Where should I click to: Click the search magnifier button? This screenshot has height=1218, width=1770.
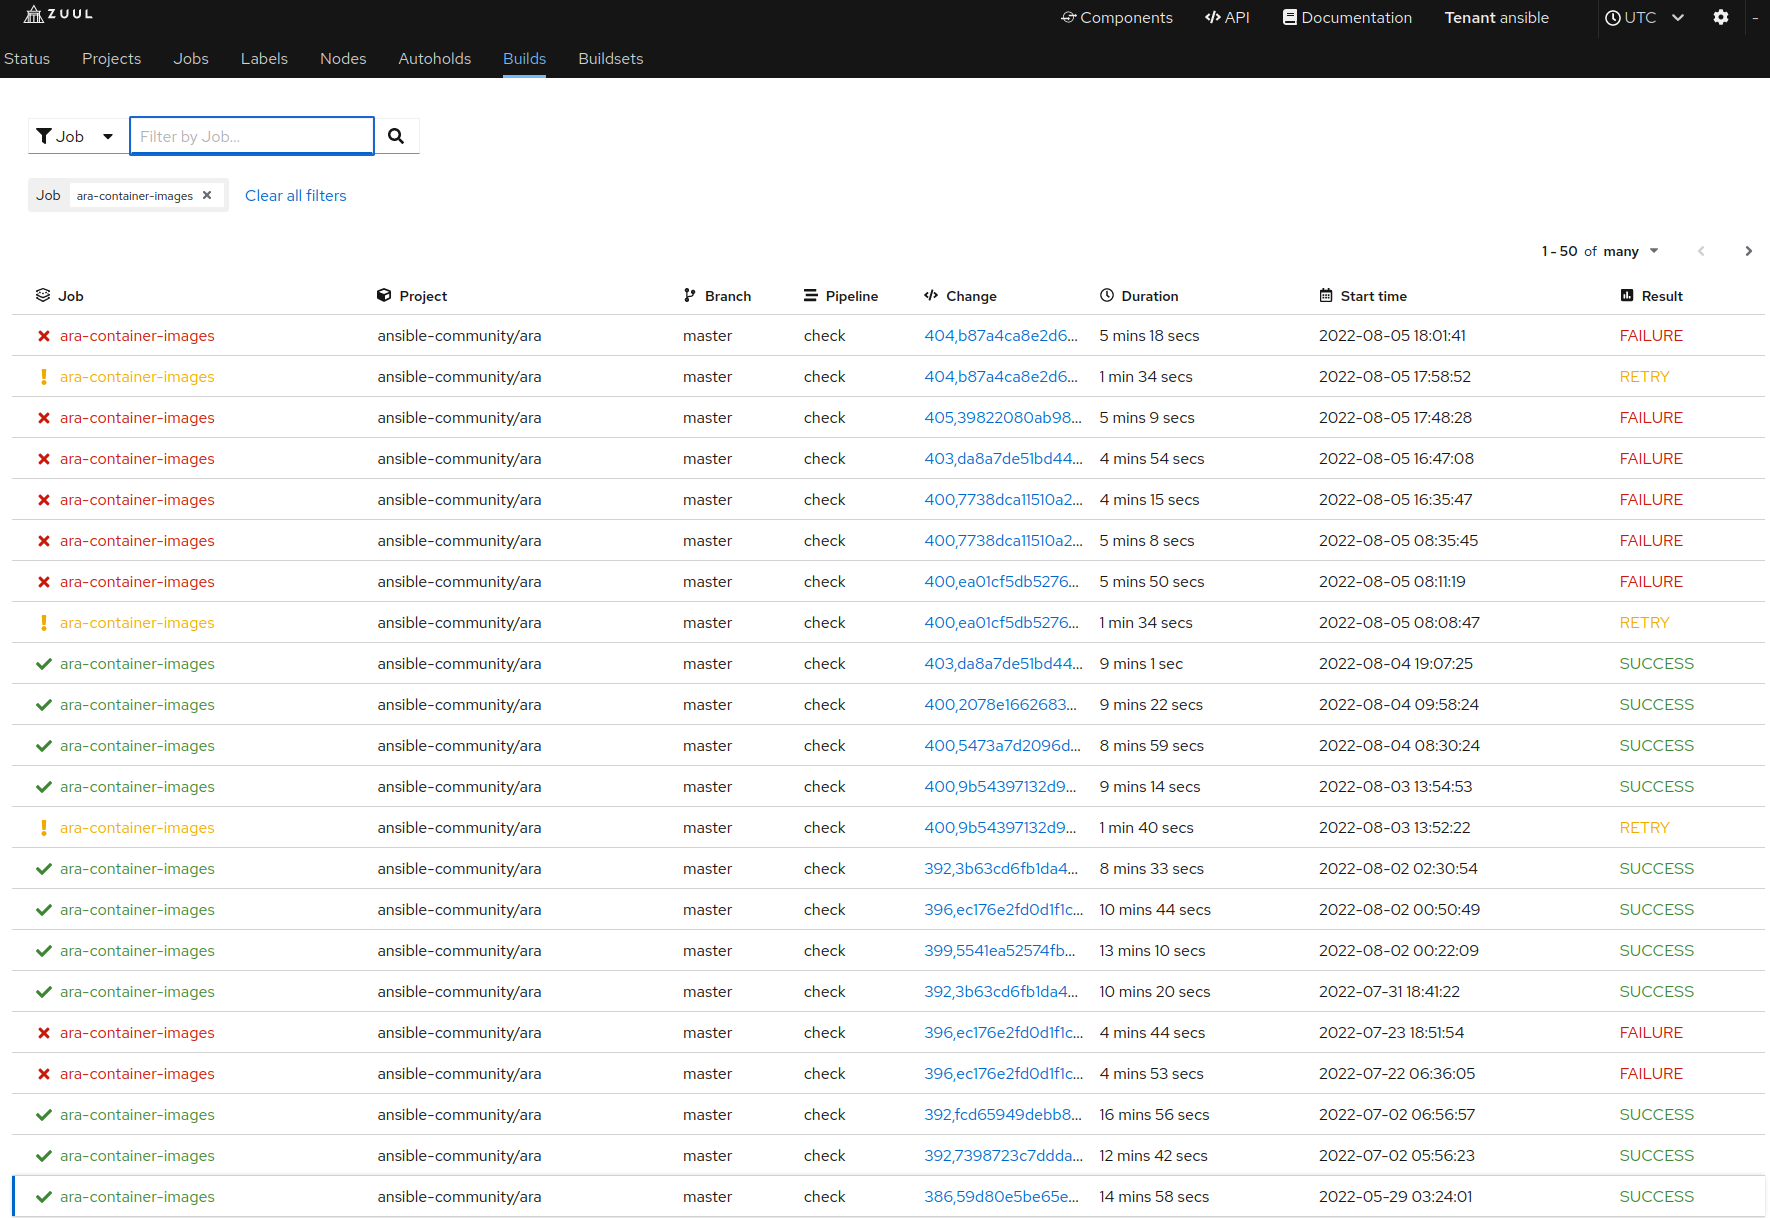396,135
